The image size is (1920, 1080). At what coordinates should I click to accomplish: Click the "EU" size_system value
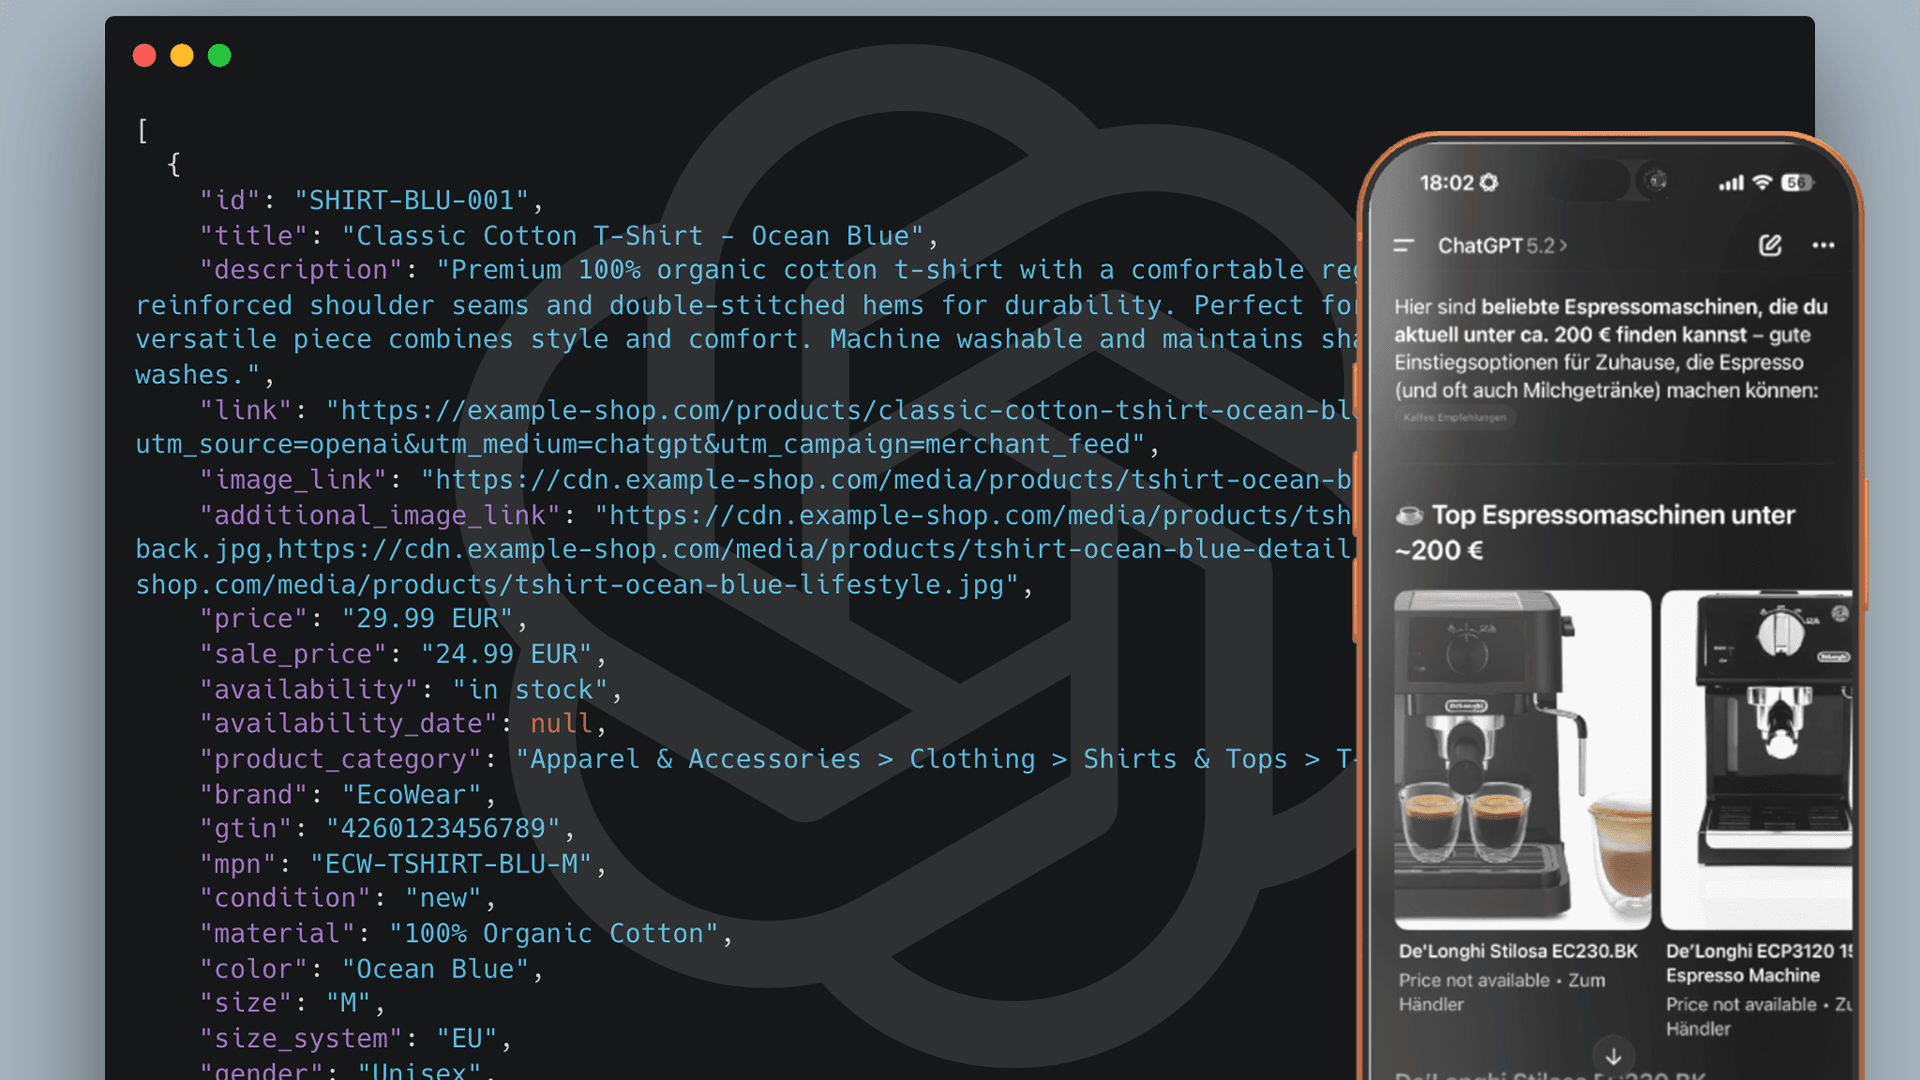[x=467, y=1038]
